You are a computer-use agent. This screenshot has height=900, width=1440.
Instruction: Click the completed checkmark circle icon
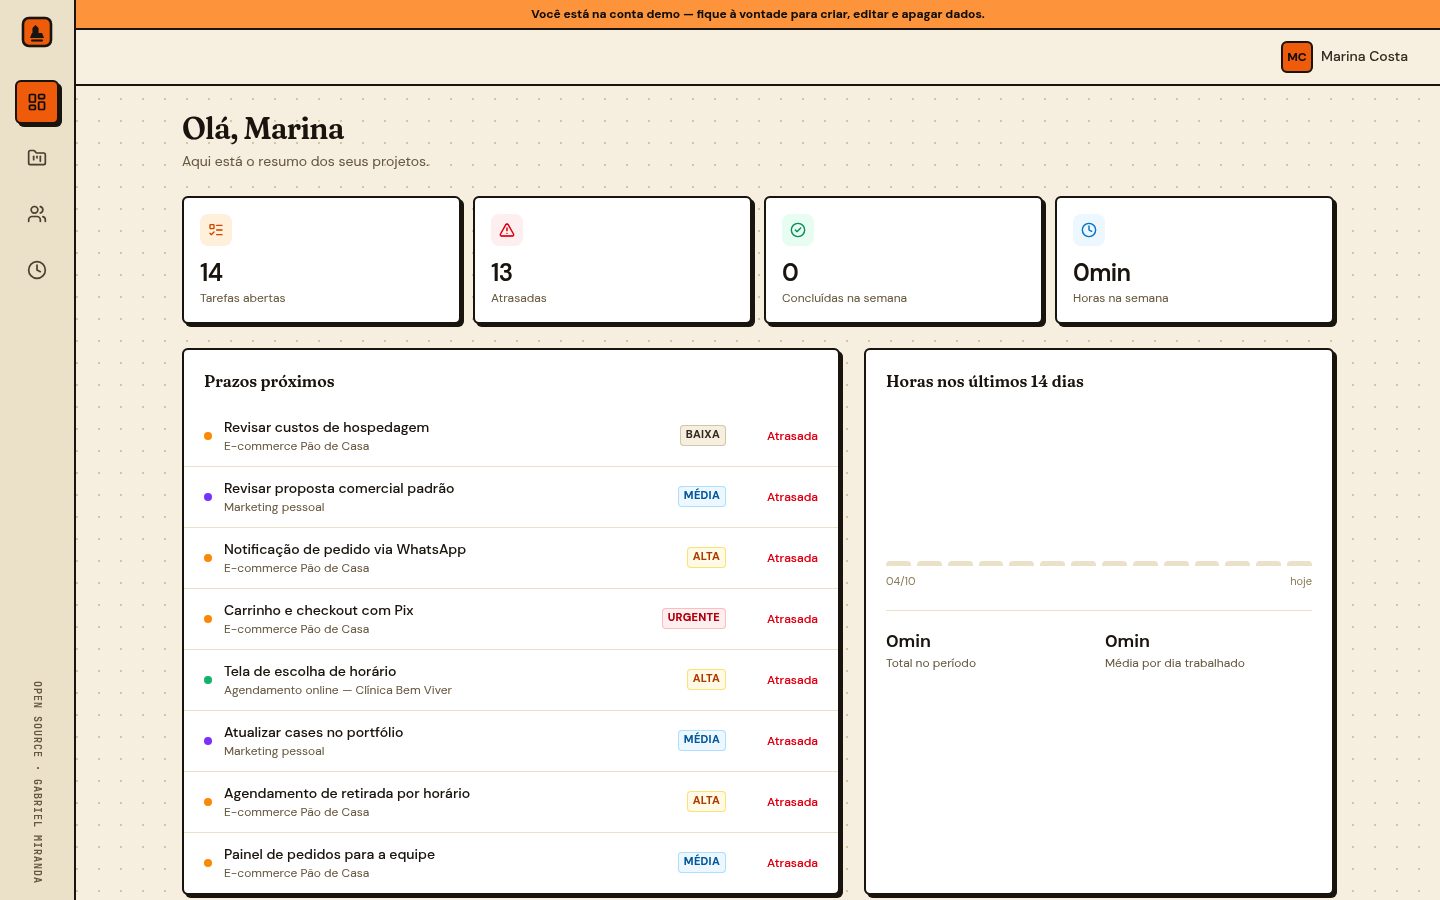pyautogui.click(x=798, y=230)
